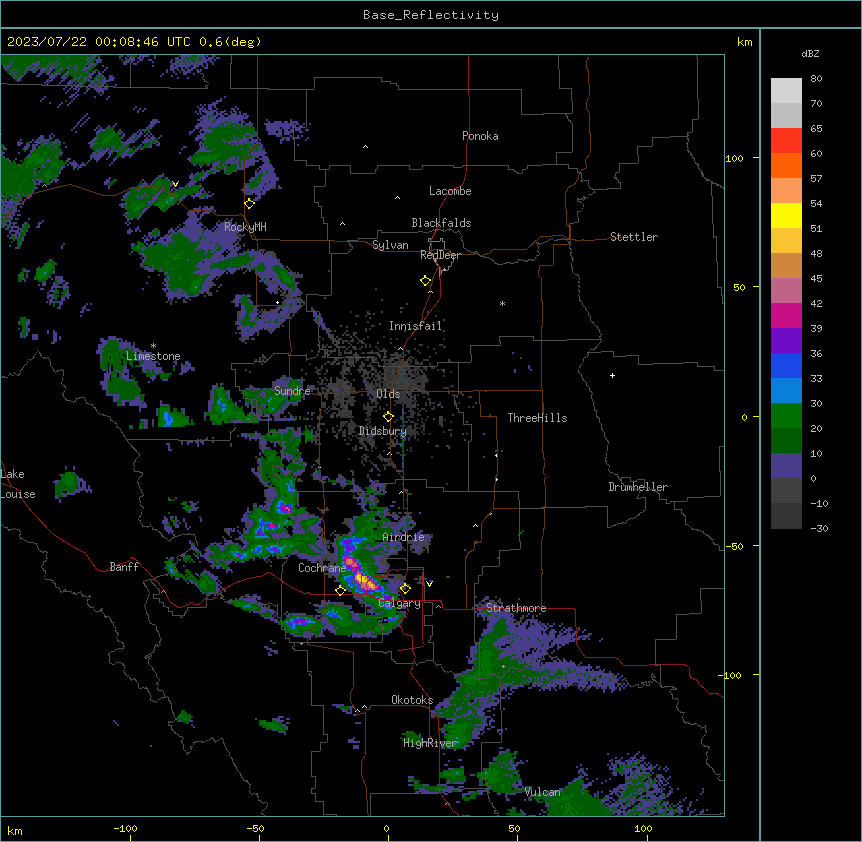This screenshot has height=842, width=862.
Task: Click the Blackfalds city label
Action: (x=441, y=223)
